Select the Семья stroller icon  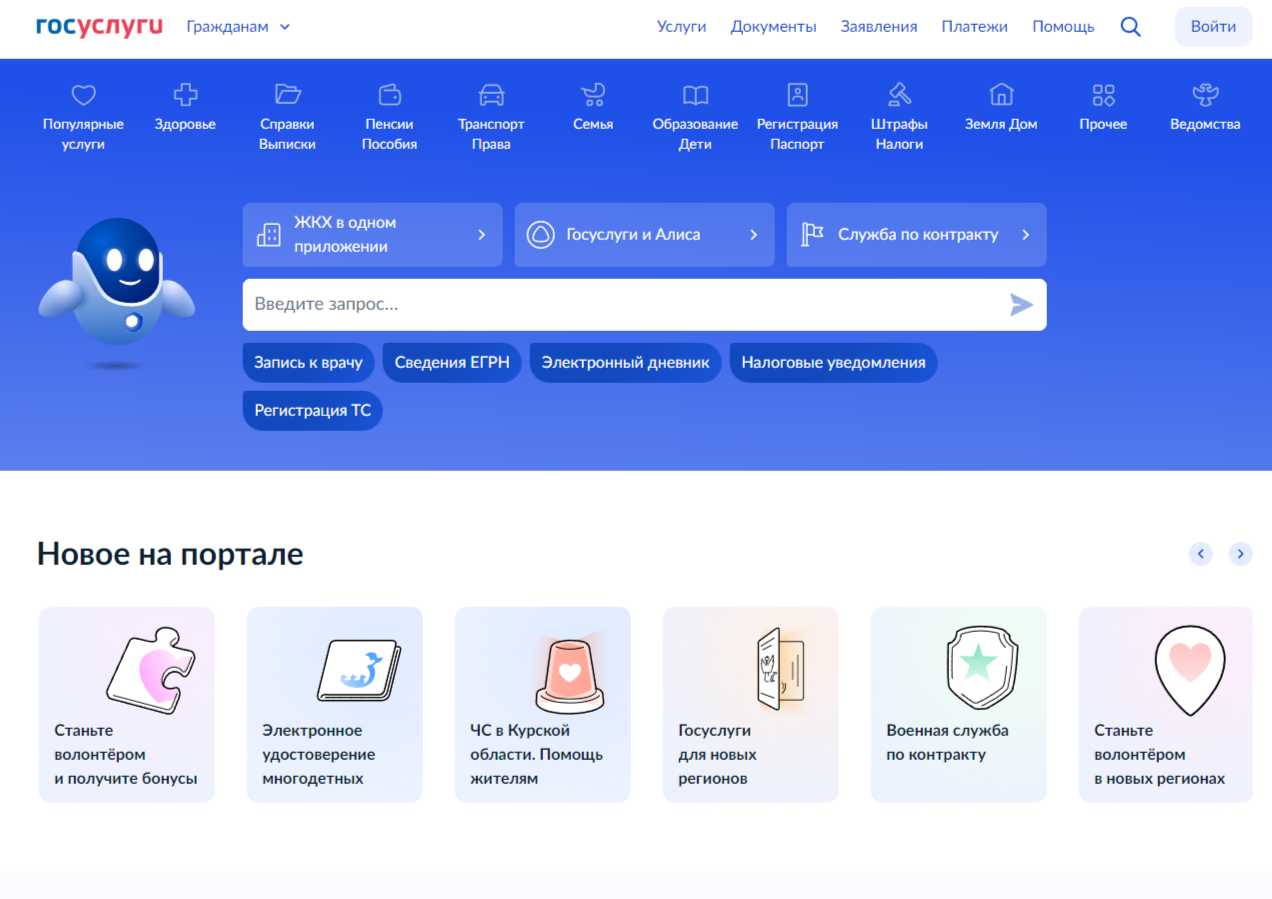593,95
